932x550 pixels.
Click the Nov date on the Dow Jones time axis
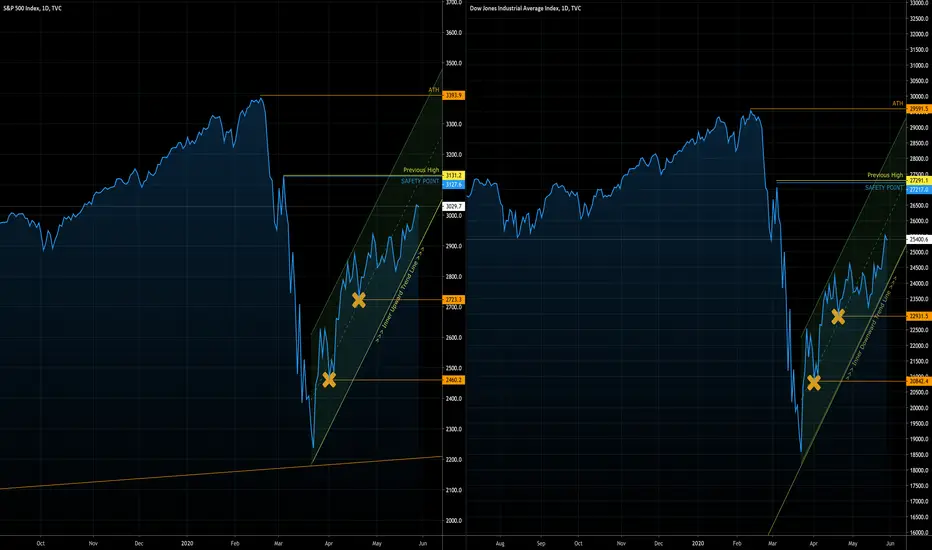[621, 543]
